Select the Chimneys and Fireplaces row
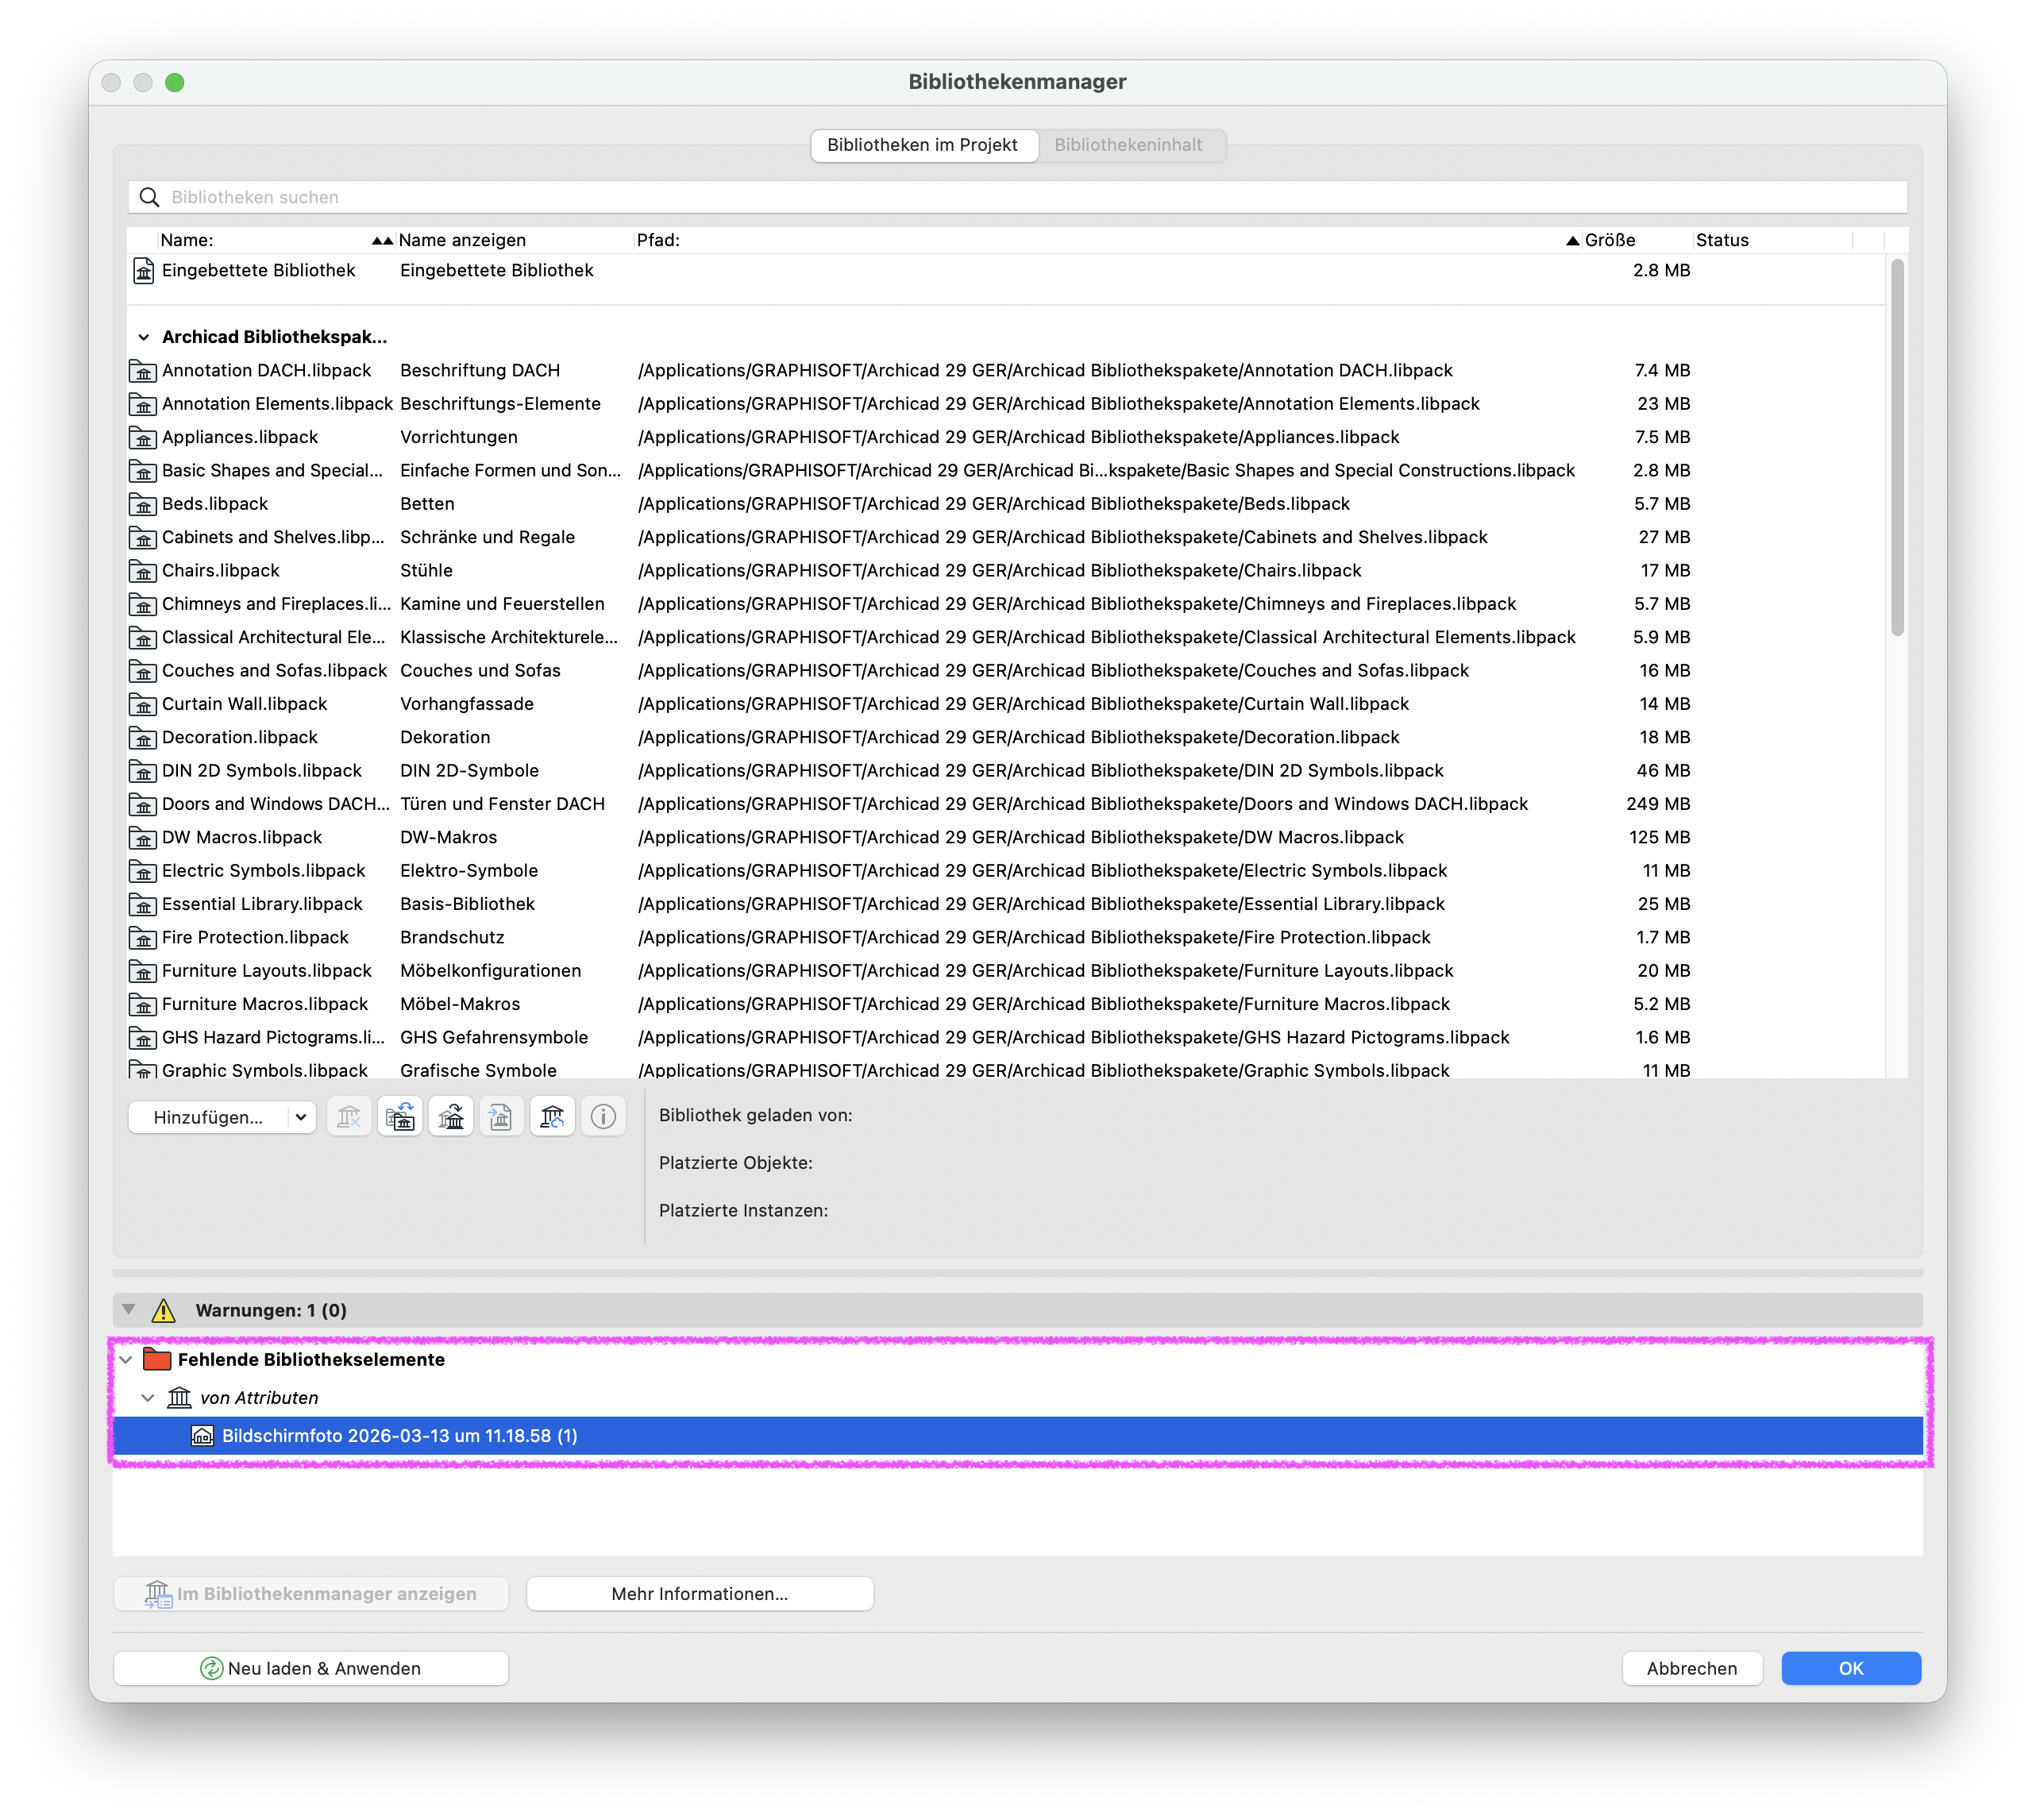2036x1820 pixels. (1007, 604)
